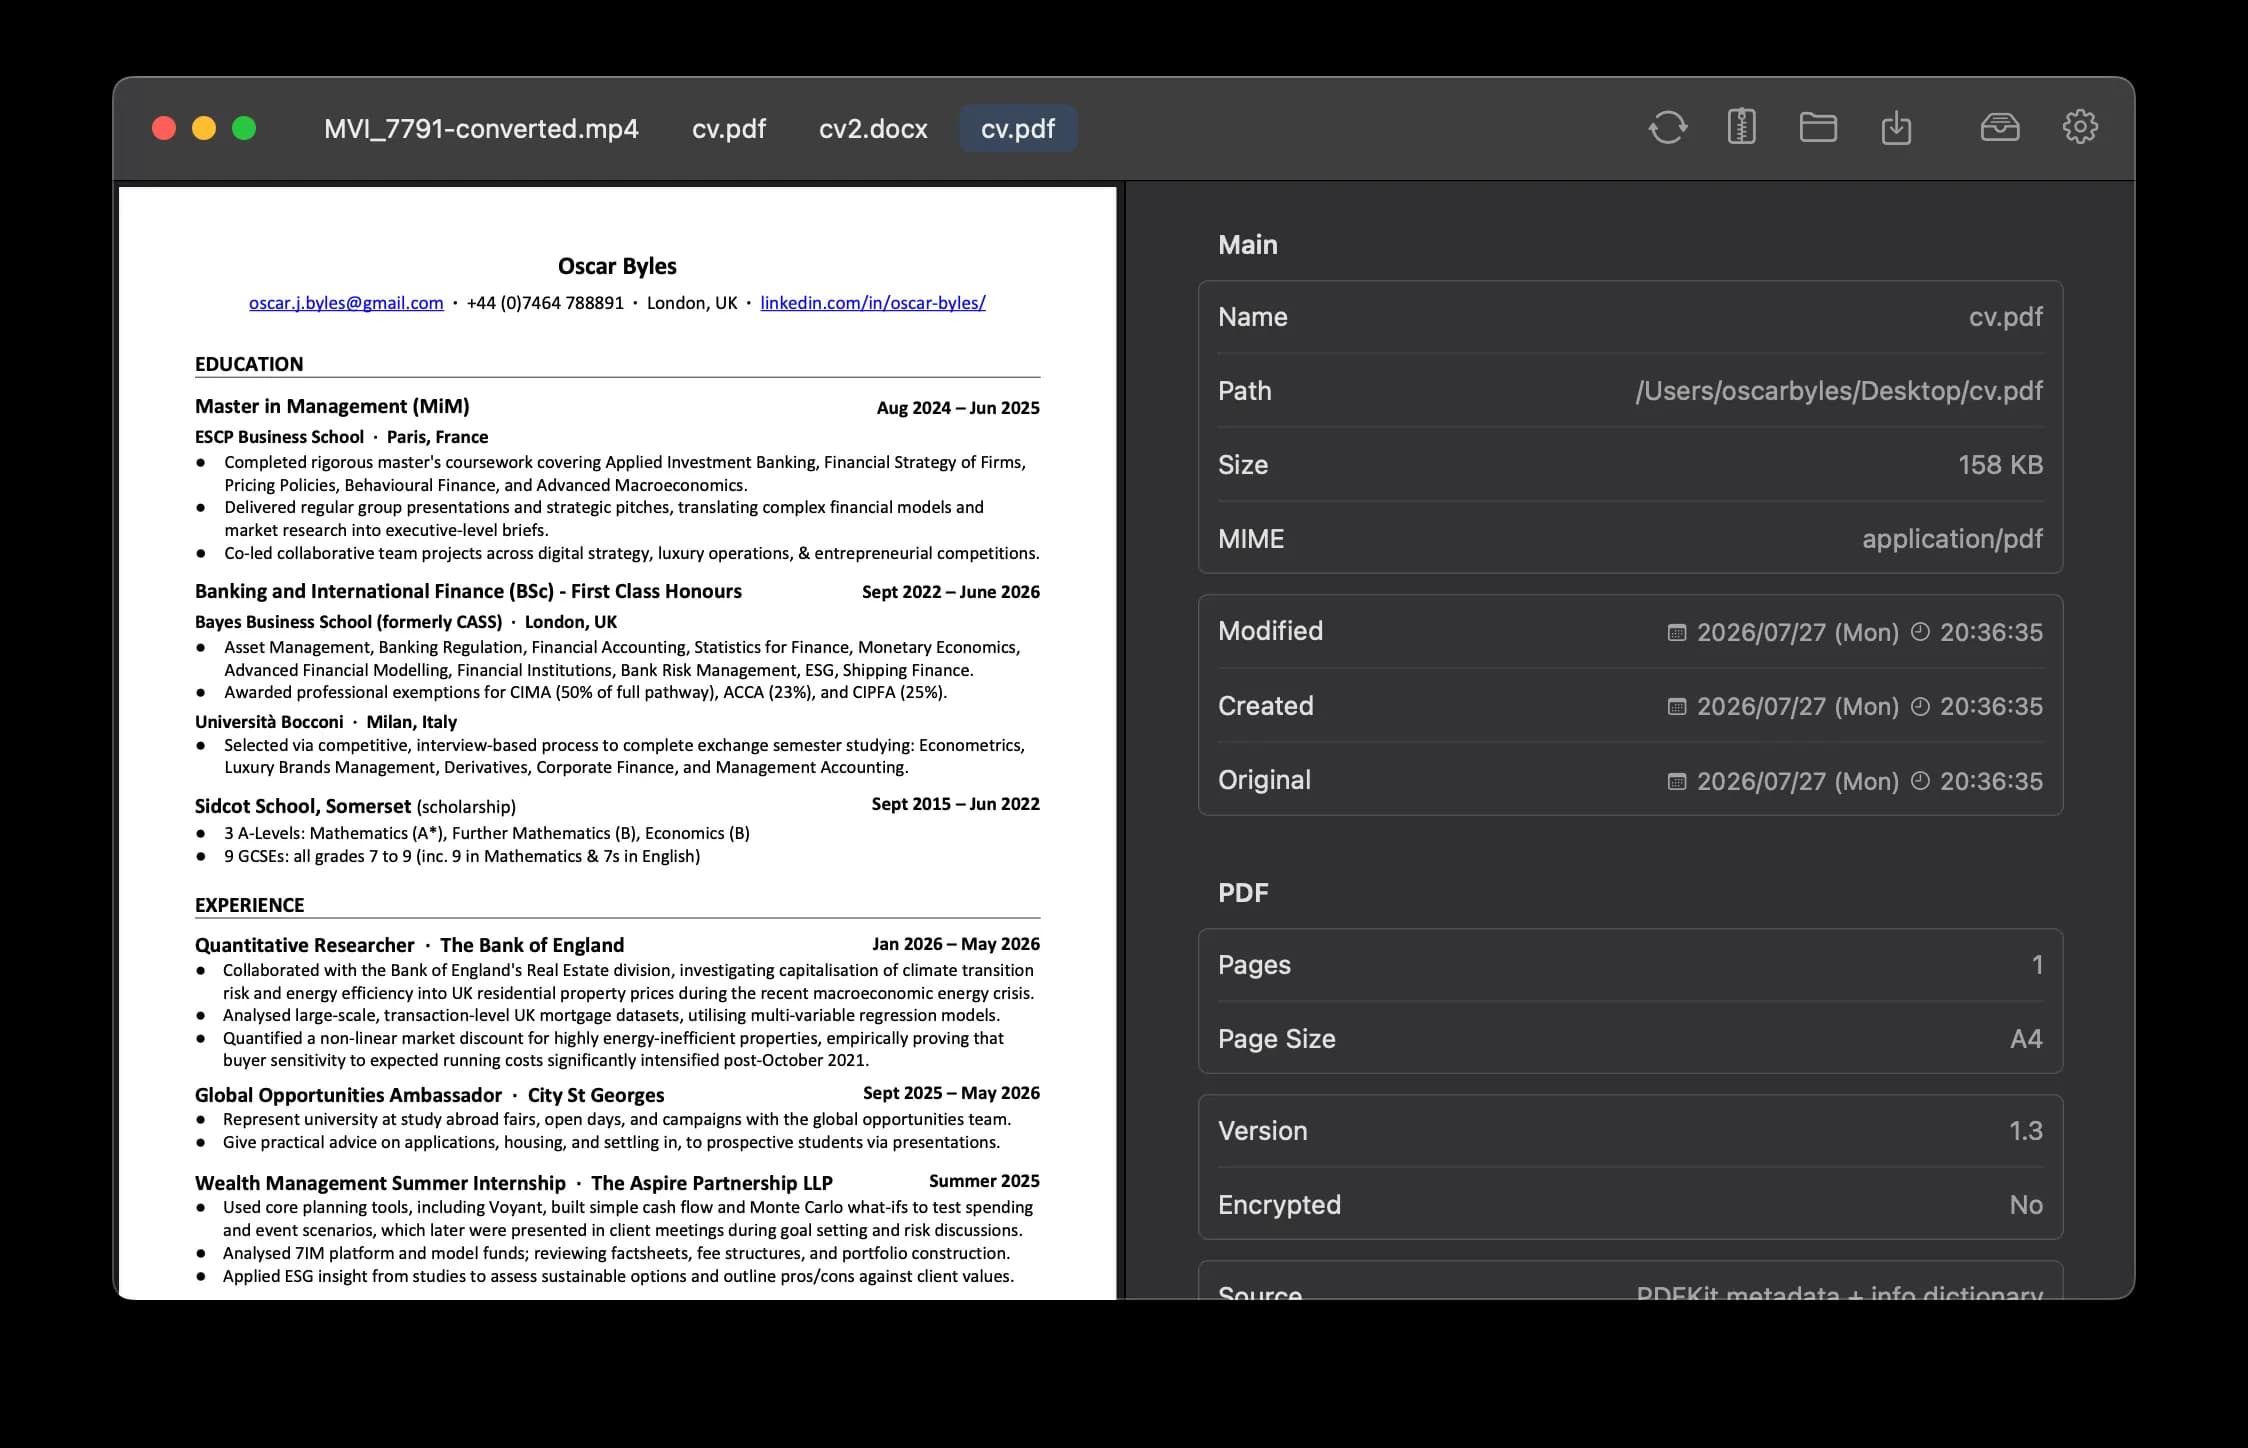Click clock icon in Modified row
The height and width of the screenshot is (1448, 2248).
(1920, 631)
